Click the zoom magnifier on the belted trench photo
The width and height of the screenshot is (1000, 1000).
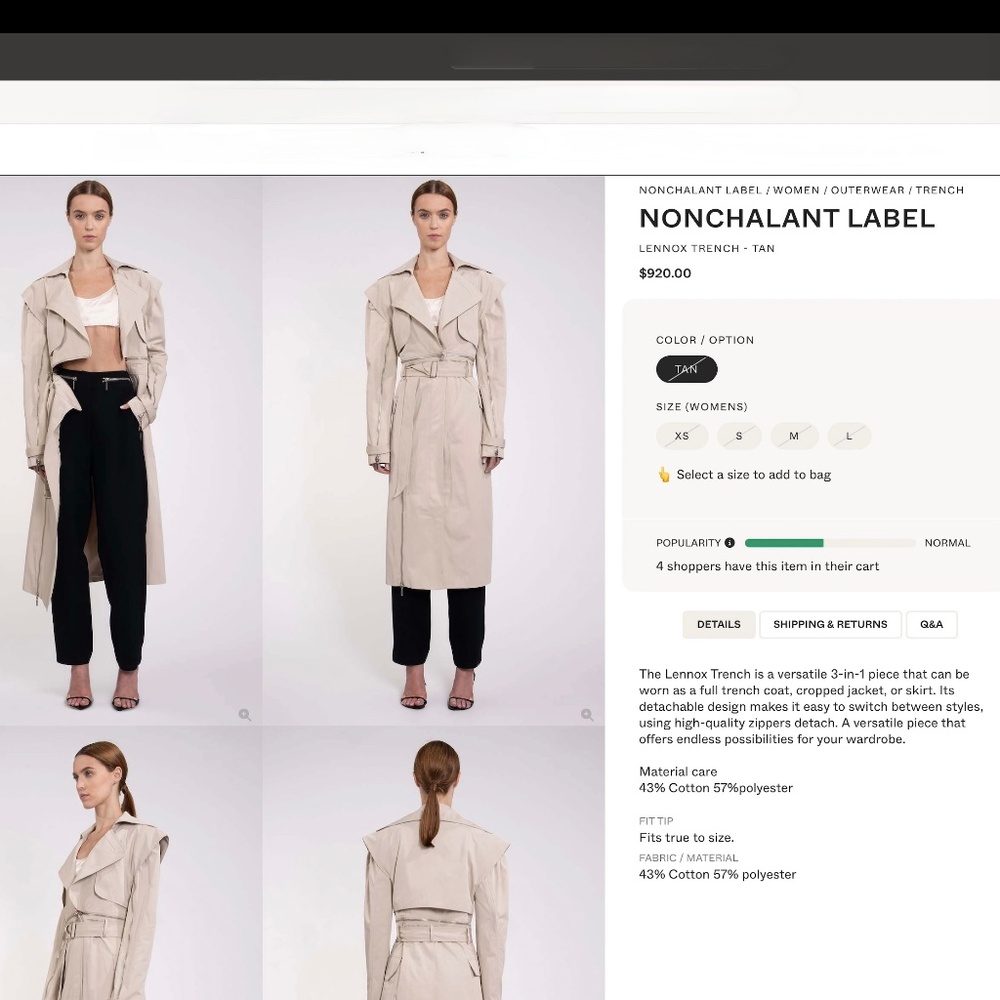(x=587, y=715)
